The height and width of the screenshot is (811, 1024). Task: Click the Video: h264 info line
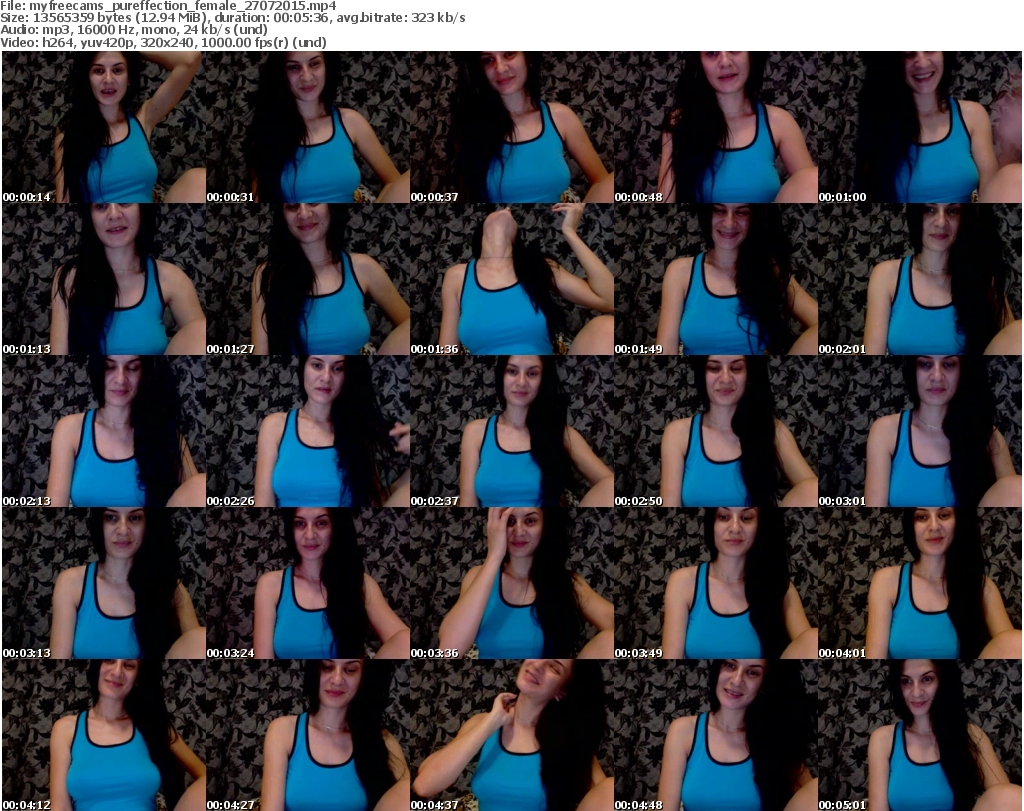163,42
